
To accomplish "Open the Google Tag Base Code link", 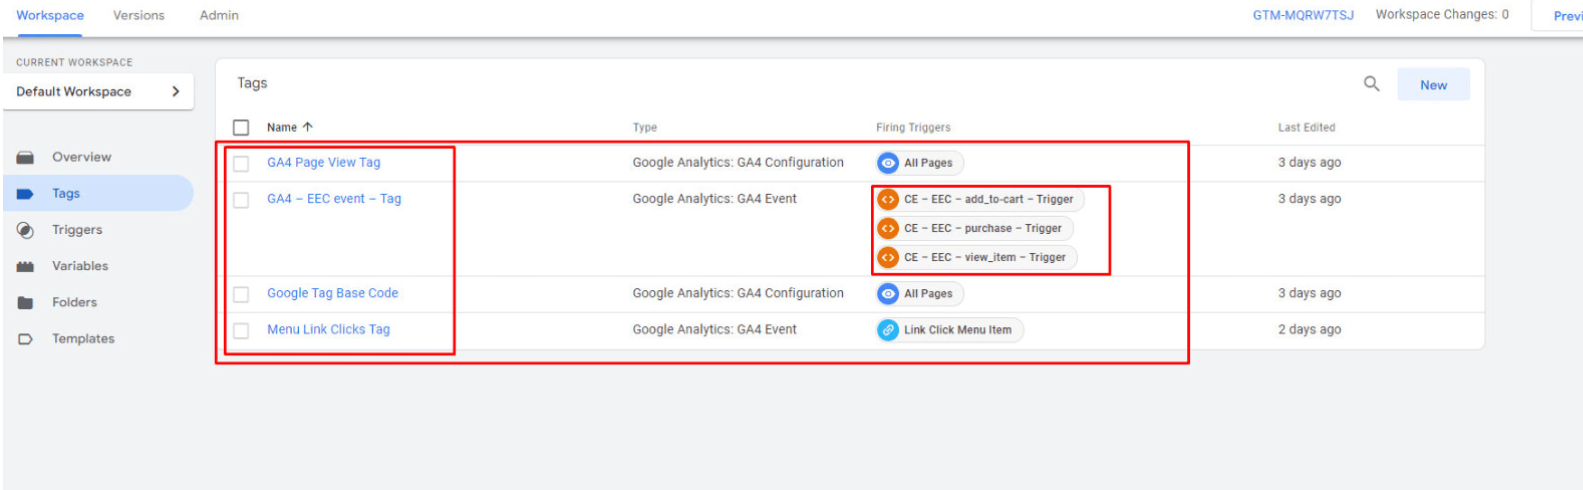I will (x=332, y=293).
